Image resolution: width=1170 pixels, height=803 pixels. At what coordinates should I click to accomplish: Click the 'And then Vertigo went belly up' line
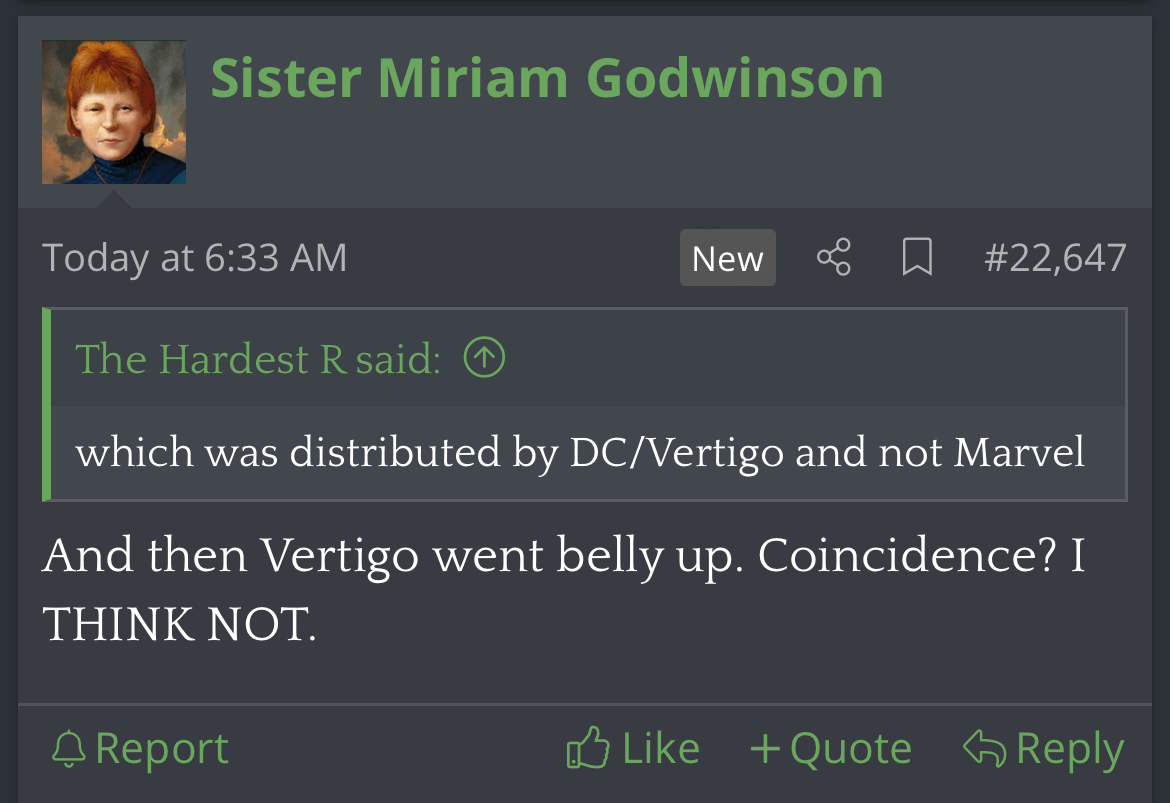(x=563, y=556)
